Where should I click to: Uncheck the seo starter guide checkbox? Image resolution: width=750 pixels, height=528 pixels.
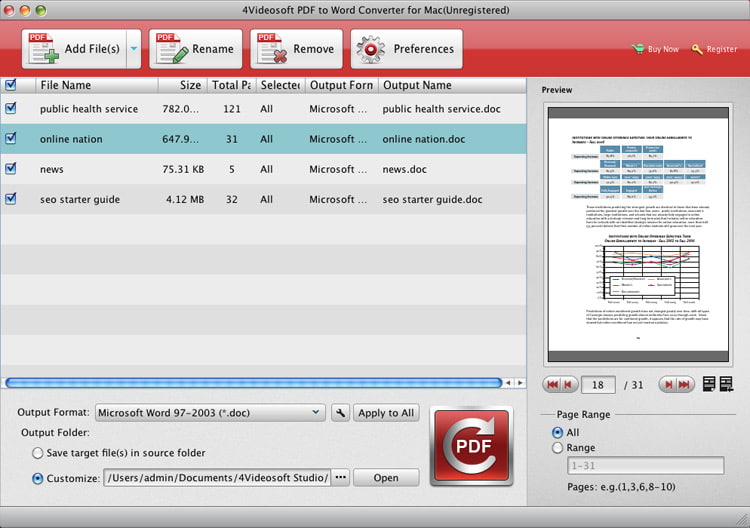11,199
